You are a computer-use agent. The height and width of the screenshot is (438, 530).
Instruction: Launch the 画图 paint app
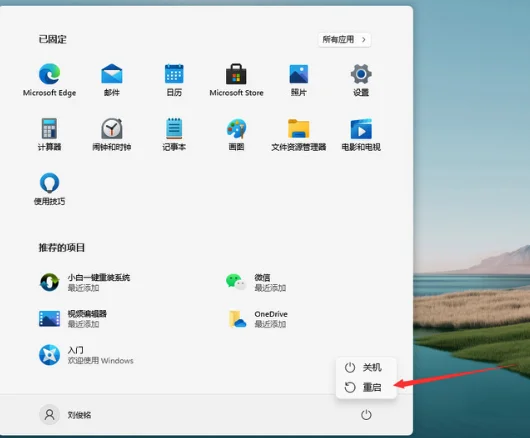(236, 134)
